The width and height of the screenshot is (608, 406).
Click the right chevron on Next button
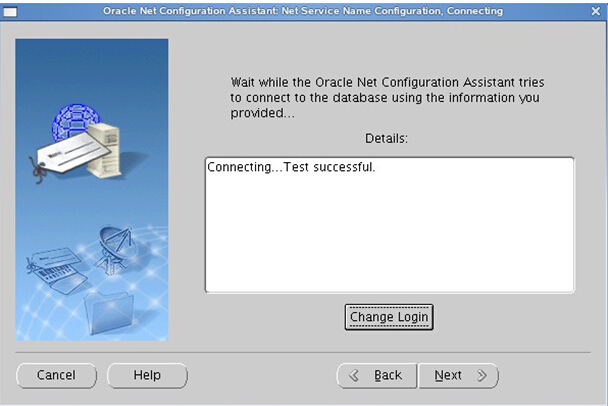coord(481,376)
